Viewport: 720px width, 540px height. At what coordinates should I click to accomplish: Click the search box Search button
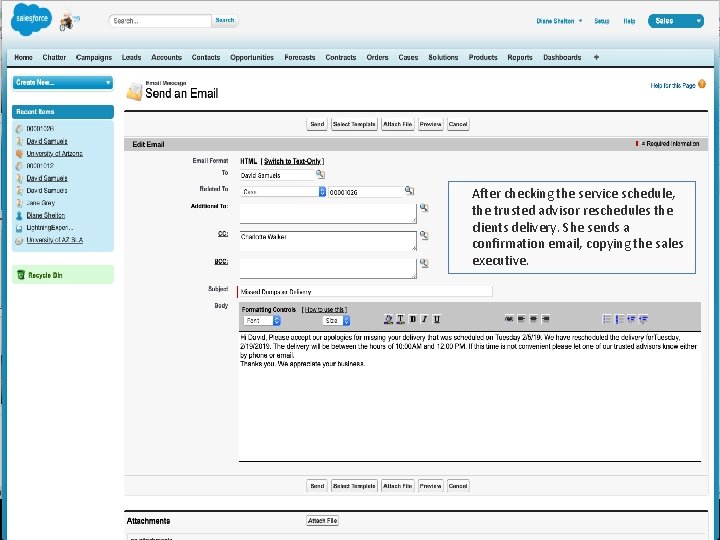(225, 20)
